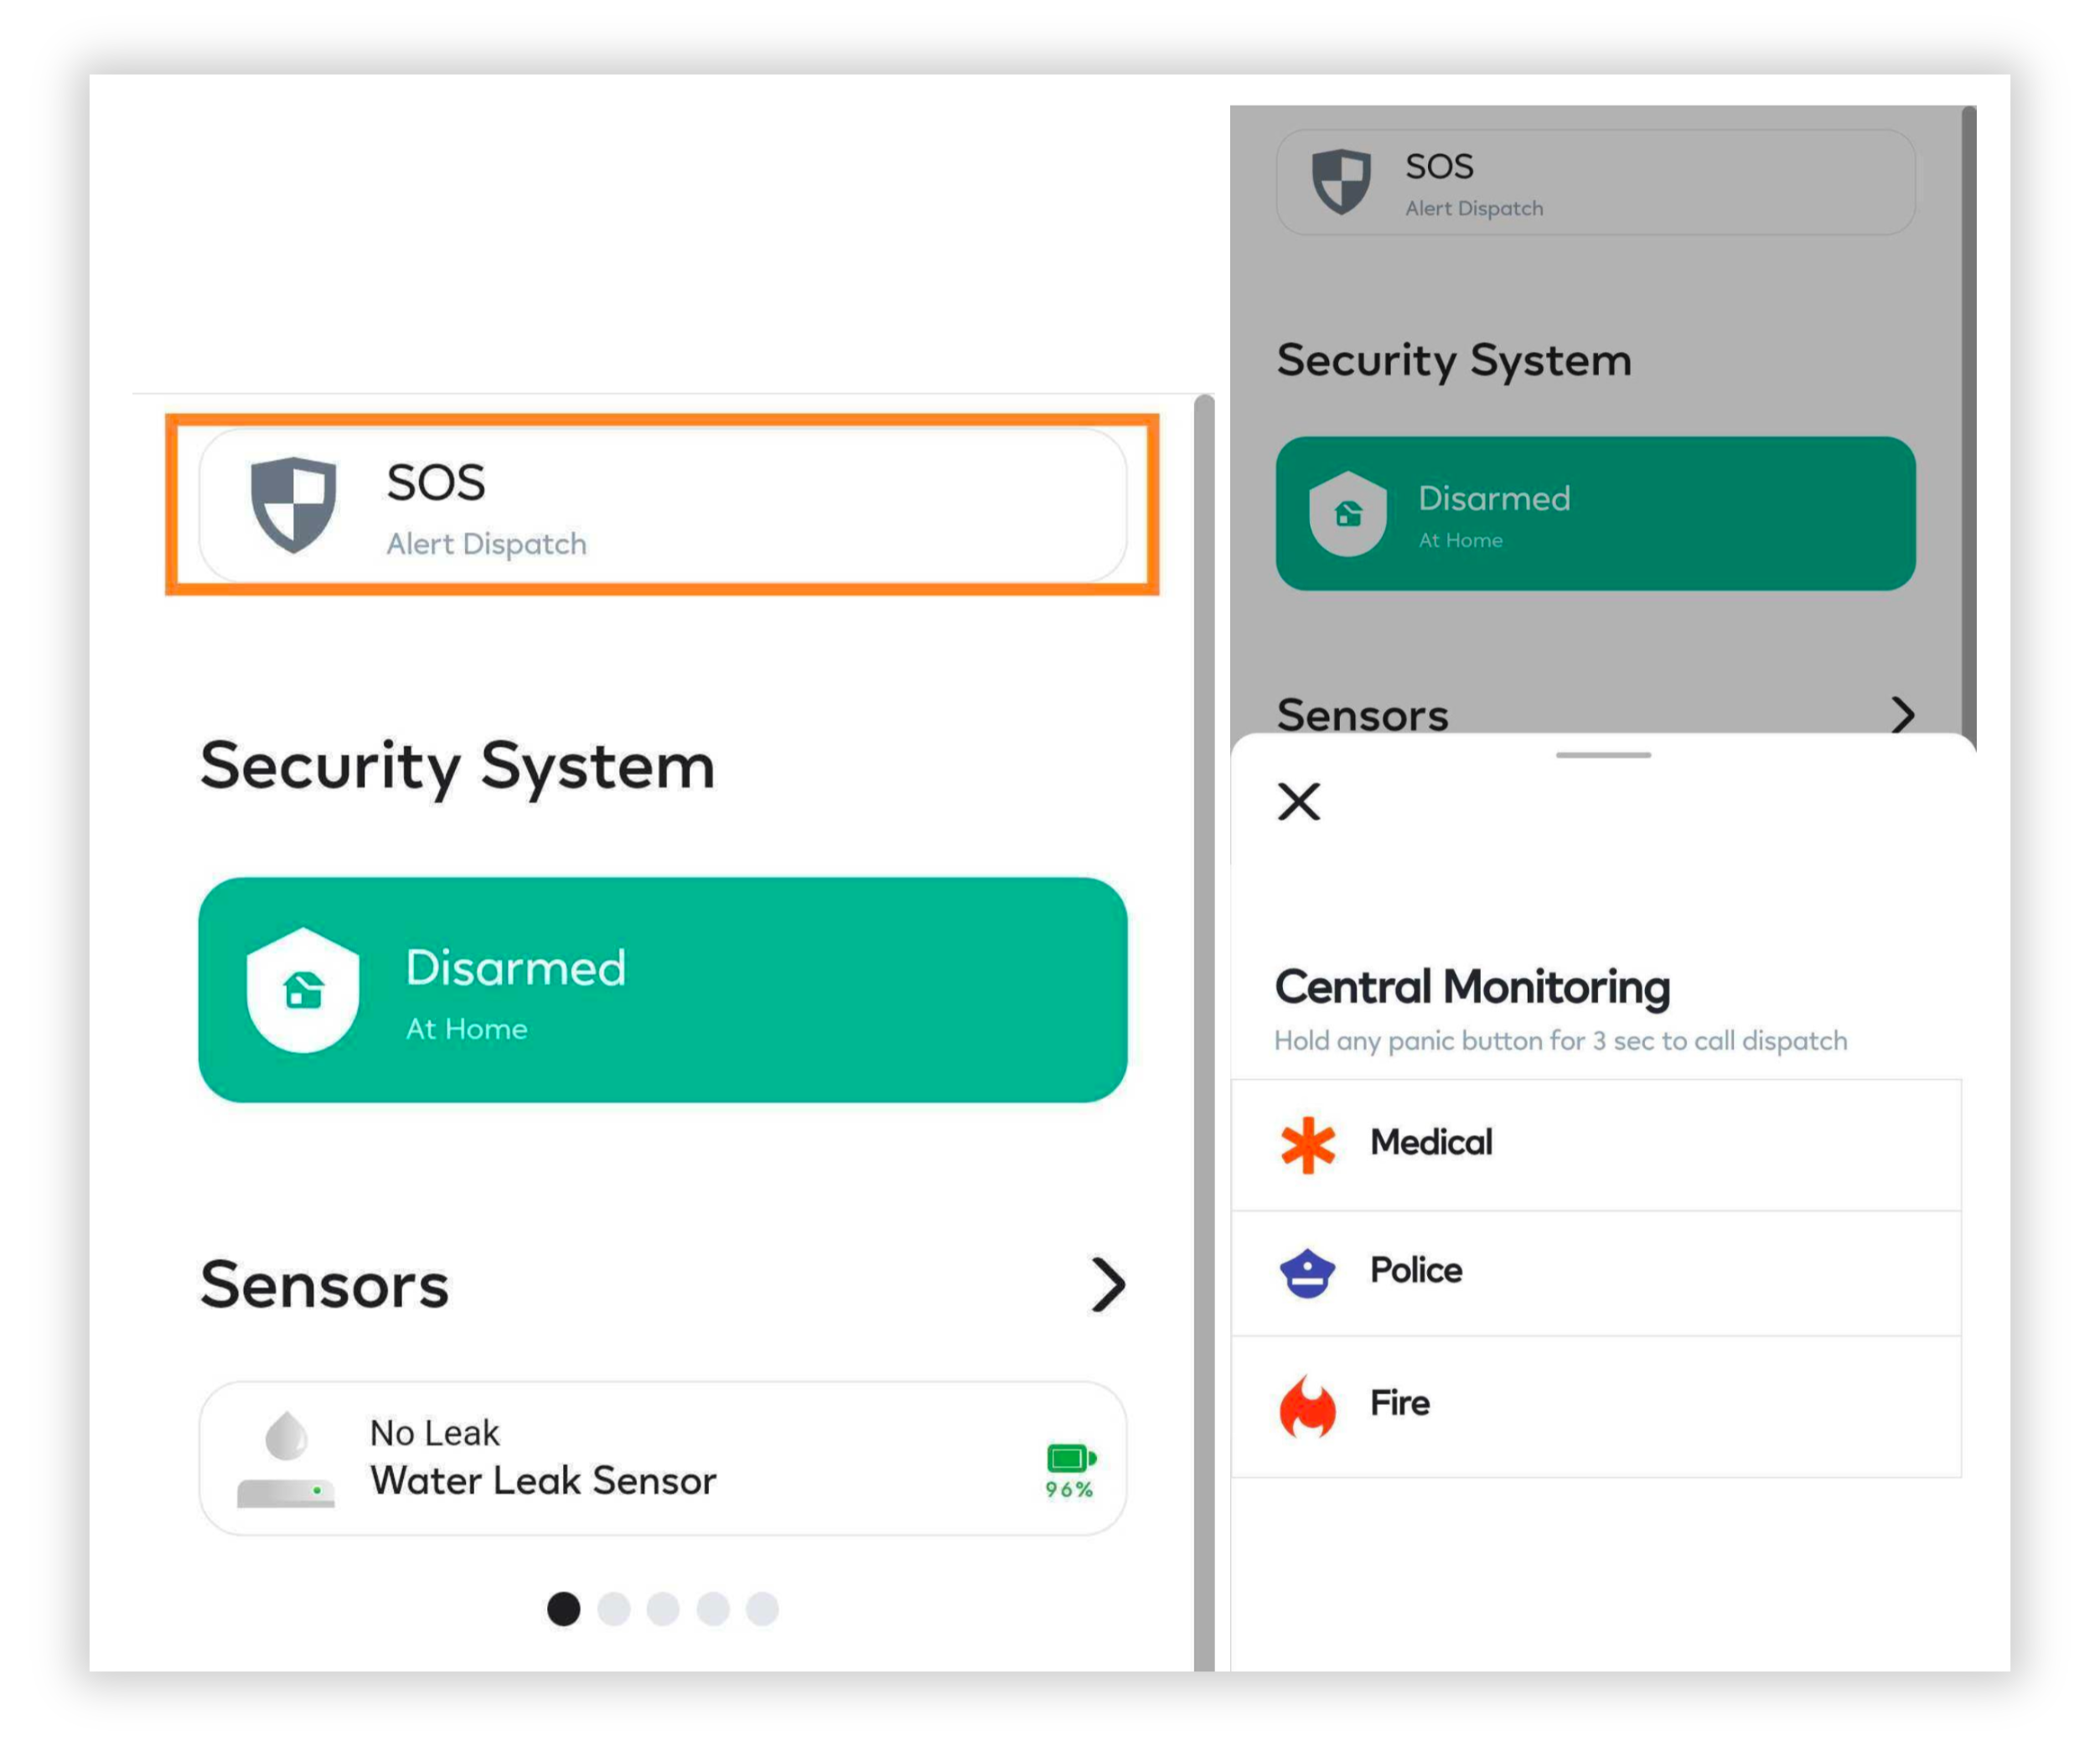
Task: Jump to the last page indicator dot
Action: 762,1609
